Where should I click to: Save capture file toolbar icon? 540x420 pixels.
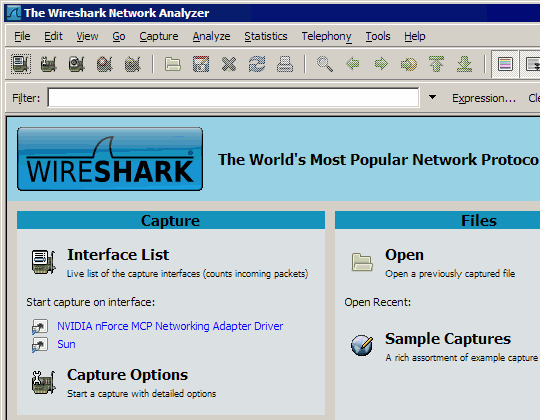[201, 64]
